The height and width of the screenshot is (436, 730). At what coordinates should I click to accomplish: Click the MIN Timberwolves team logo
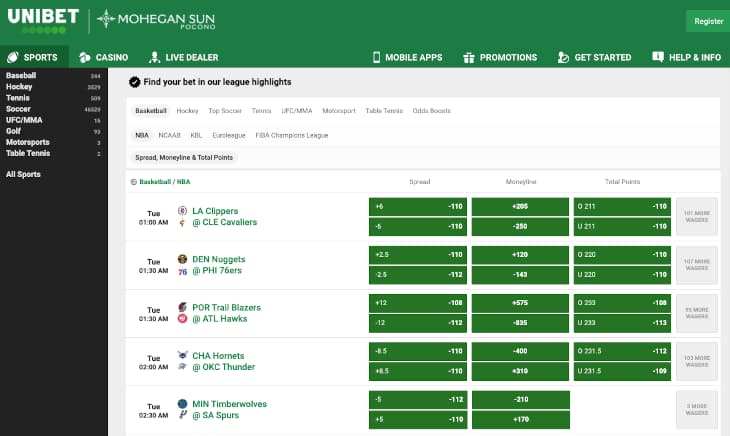coord(182,403)
